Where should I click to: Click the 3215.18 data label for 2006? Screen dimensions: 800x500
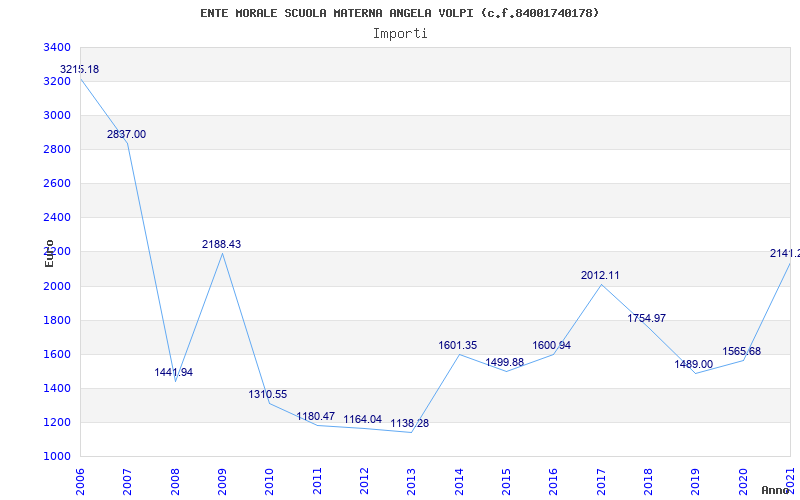pyautogui.click(x=80, y=69)
